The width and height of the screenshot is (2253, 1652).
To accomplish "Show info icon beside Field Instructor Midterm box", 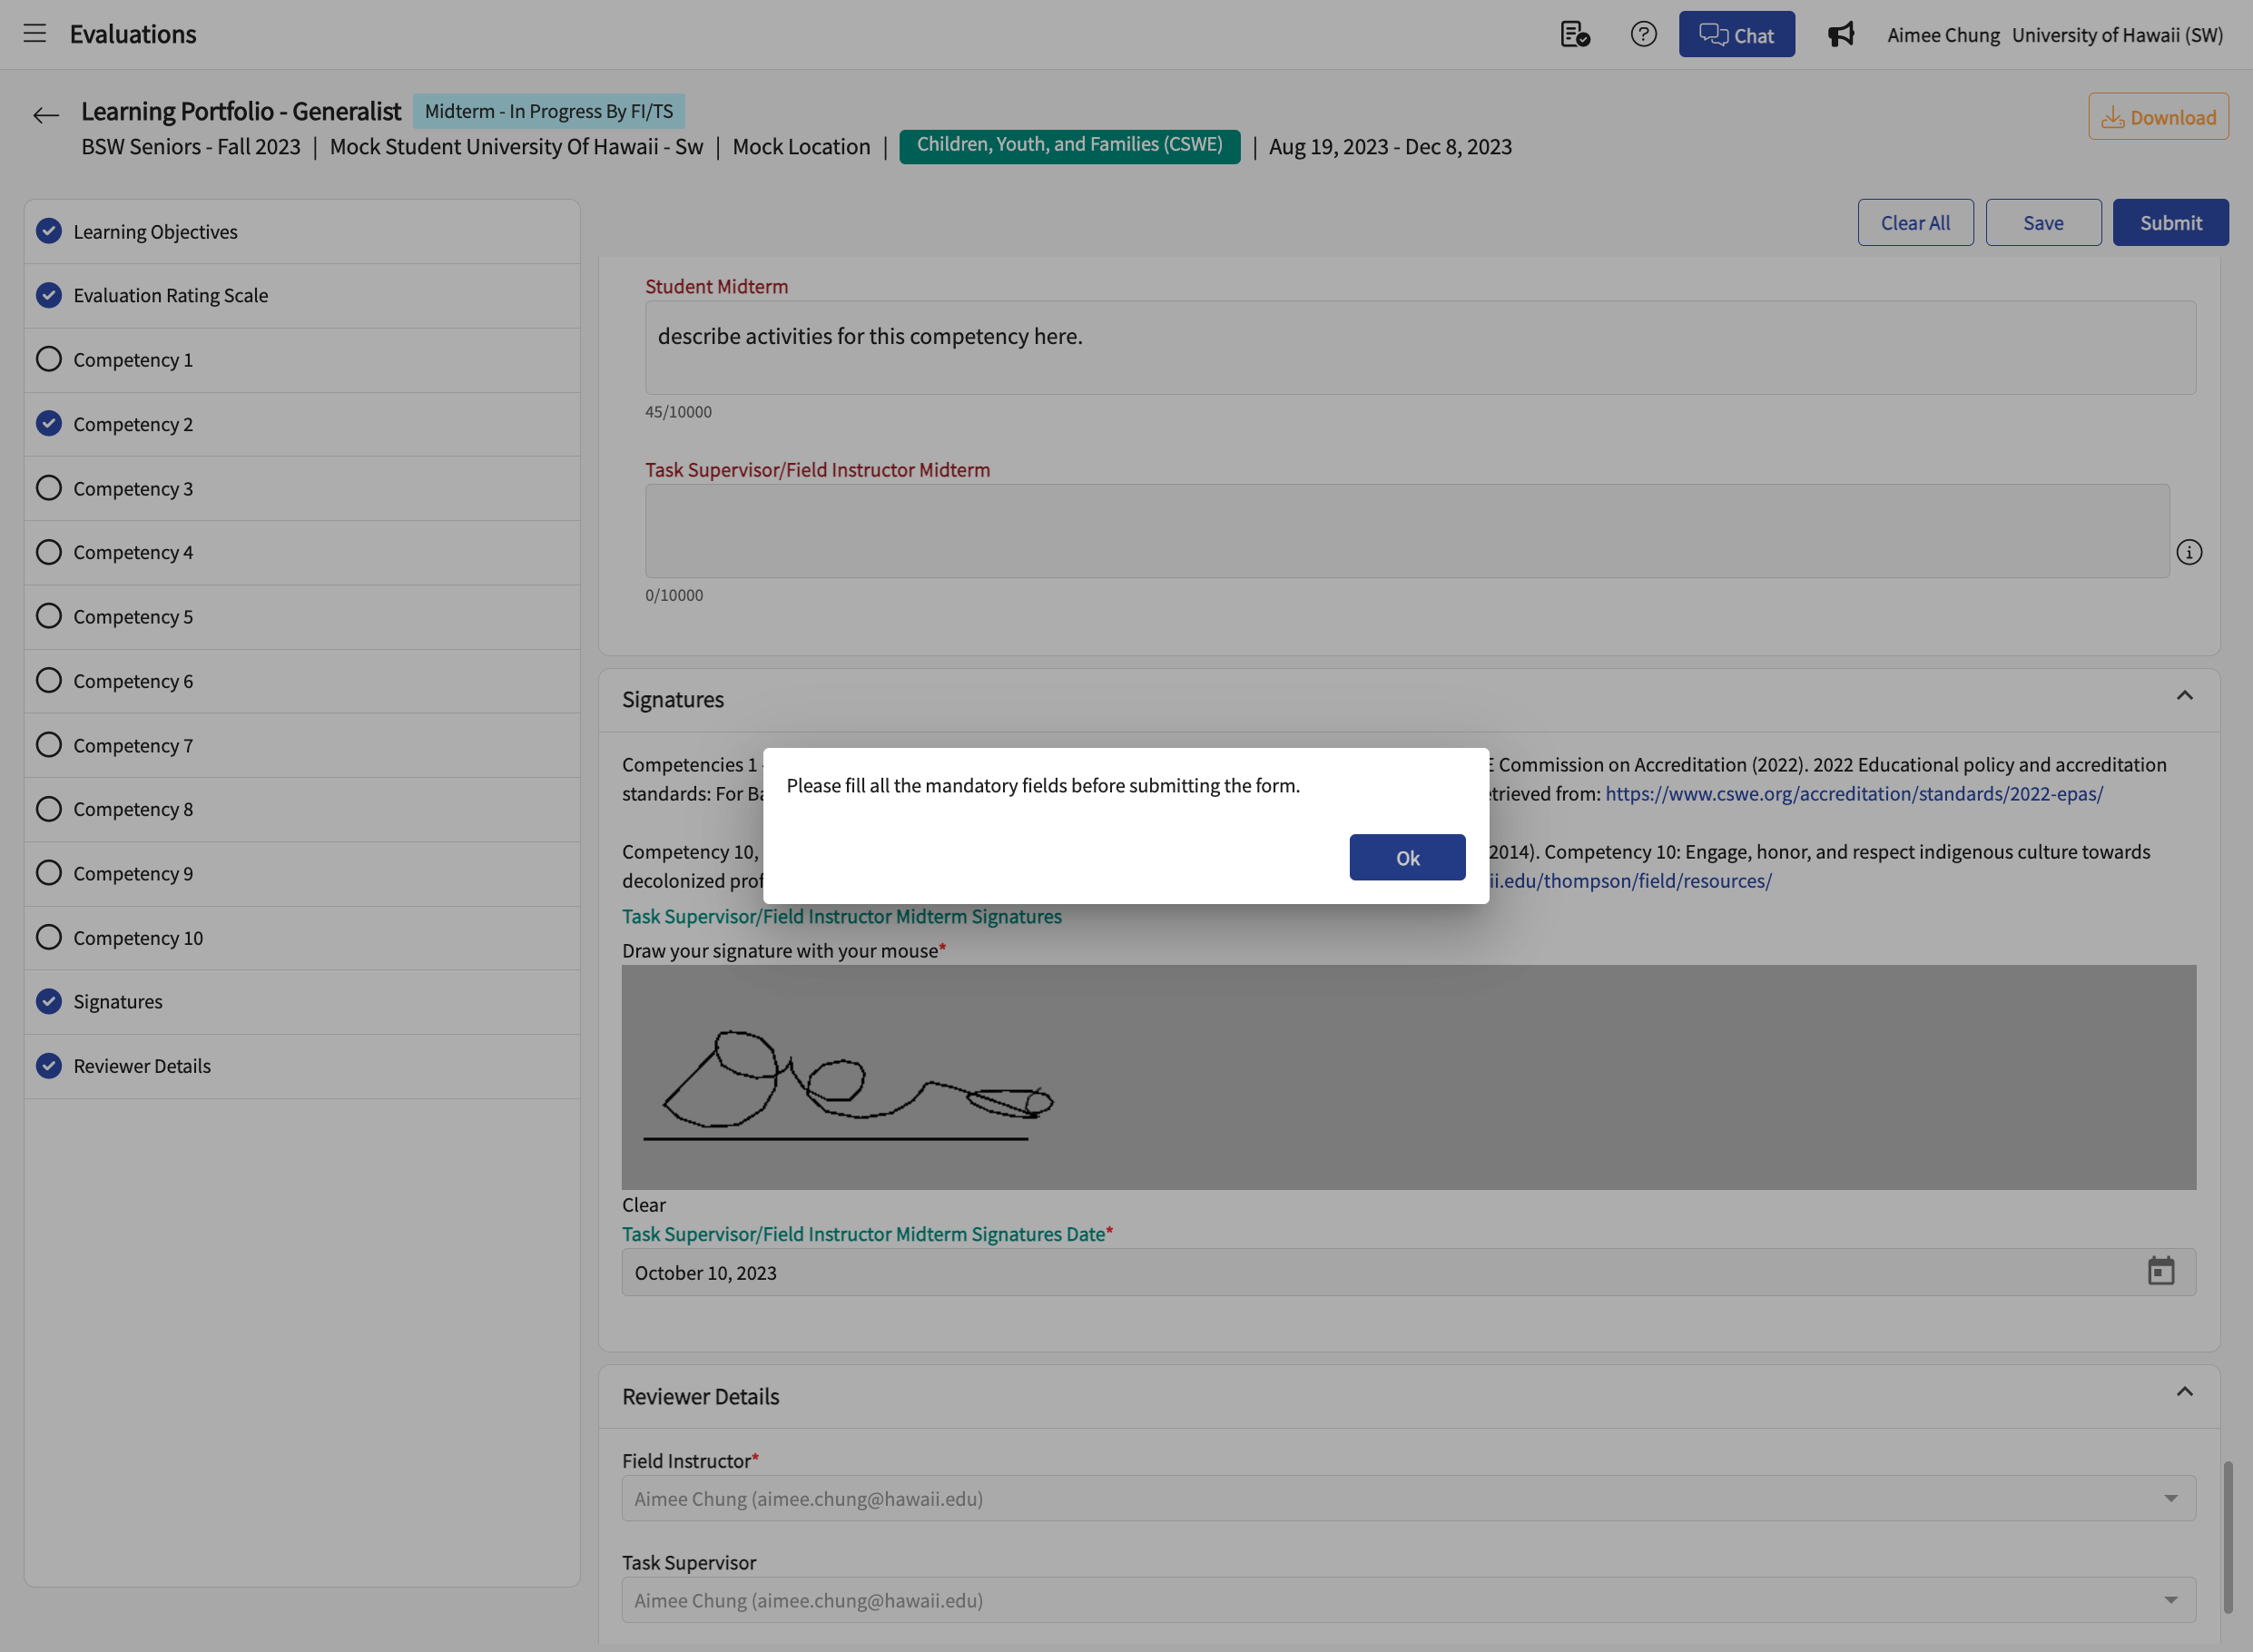I will [2189, 552].
